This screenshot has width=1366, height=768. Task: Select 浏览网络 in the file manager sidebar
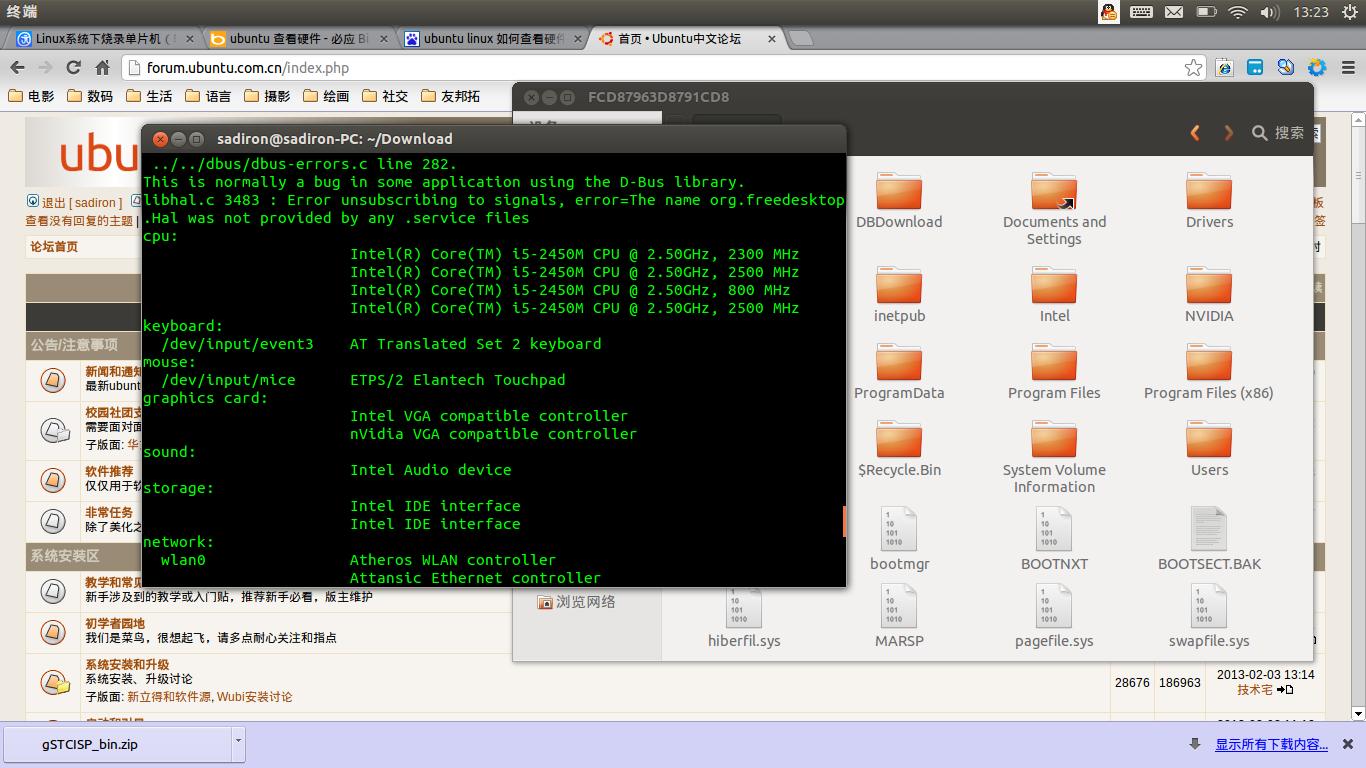pyautogui.click(x=576, y=602)
